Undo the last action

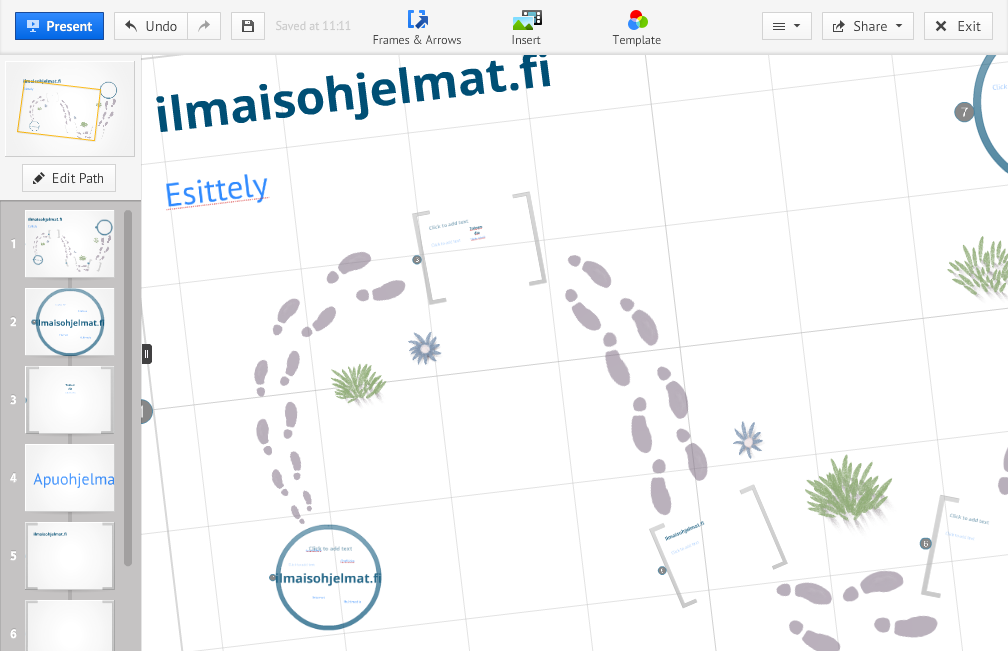151,26
